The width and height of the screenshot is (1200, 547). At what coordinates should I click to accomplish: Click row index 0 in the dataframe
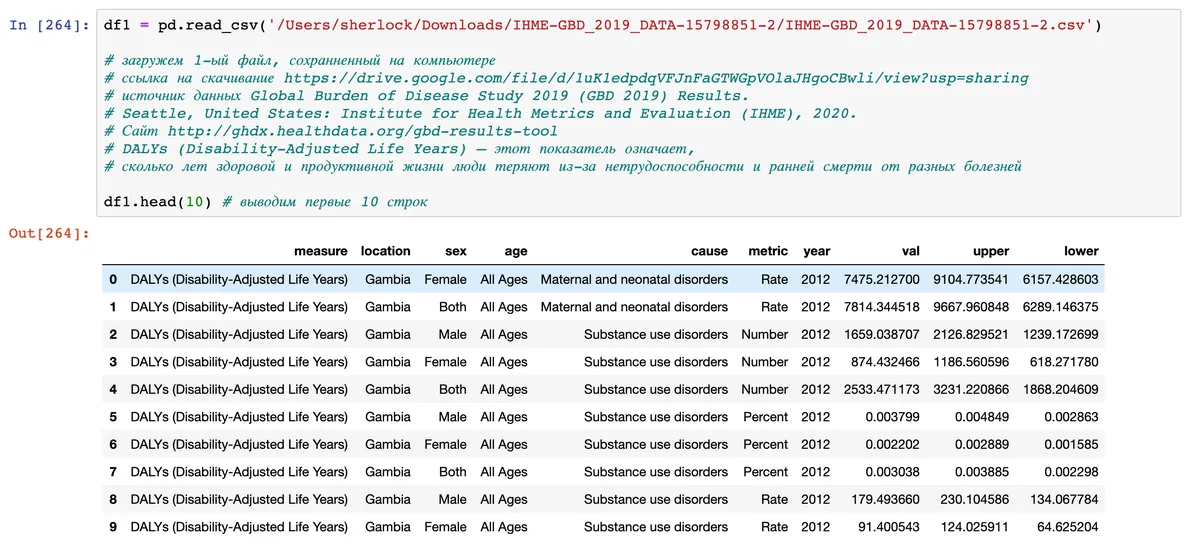(x=113, y=279)
